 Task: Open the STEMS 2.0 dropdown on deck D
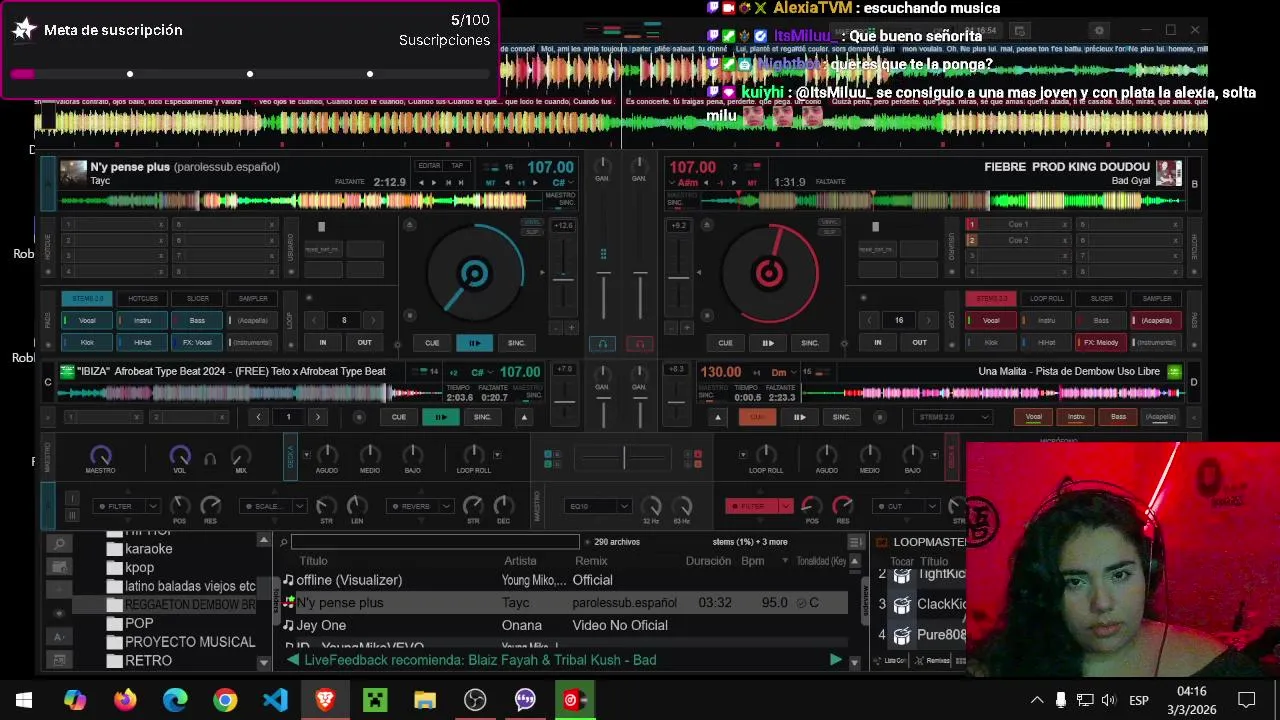(953, 417)
